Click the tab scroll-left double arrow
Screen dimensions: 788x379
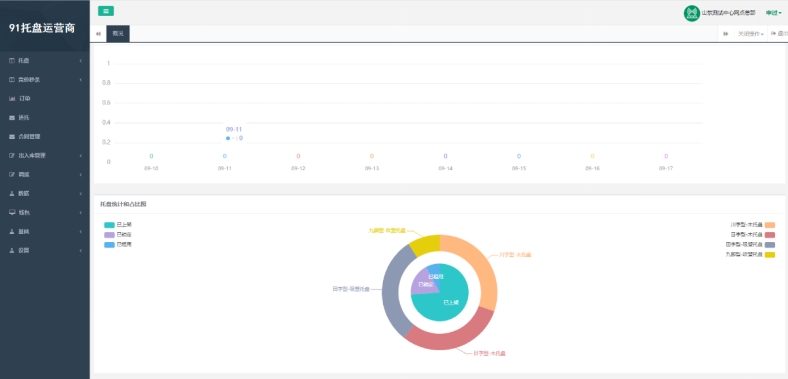[x=98, y=34]
